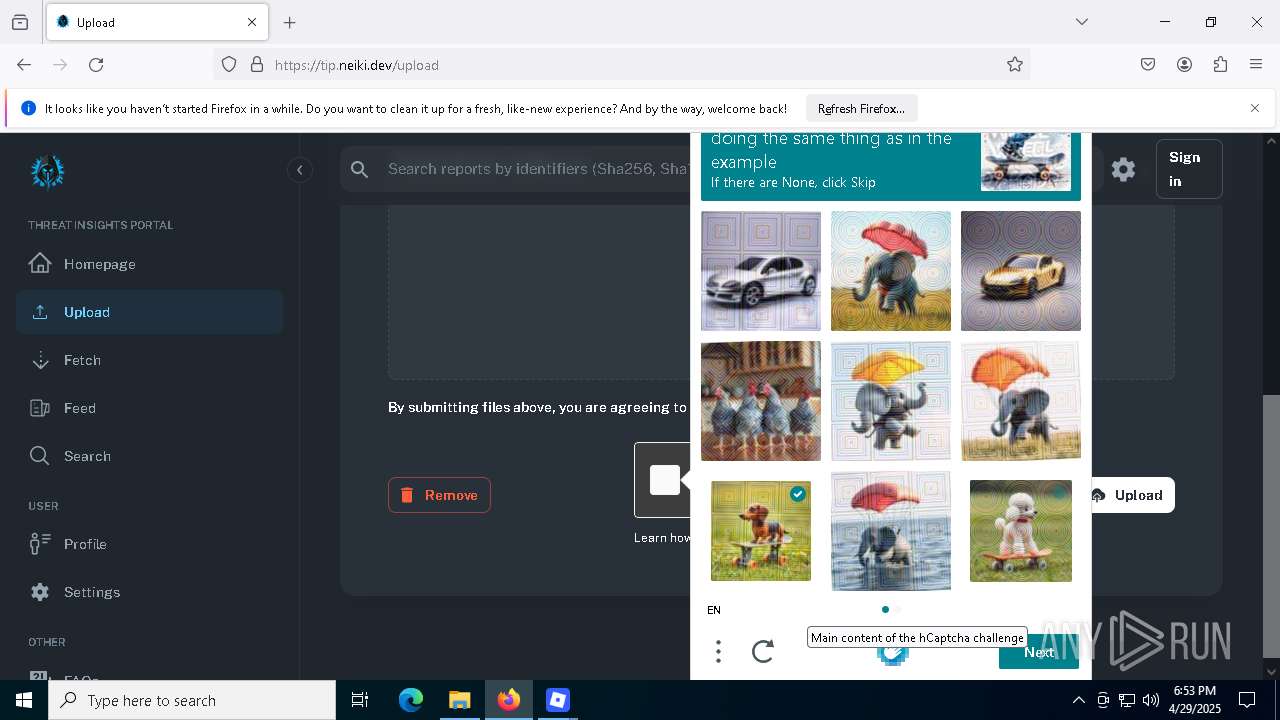
Task: Select the silver car captcha image
Action: point(761,271)
